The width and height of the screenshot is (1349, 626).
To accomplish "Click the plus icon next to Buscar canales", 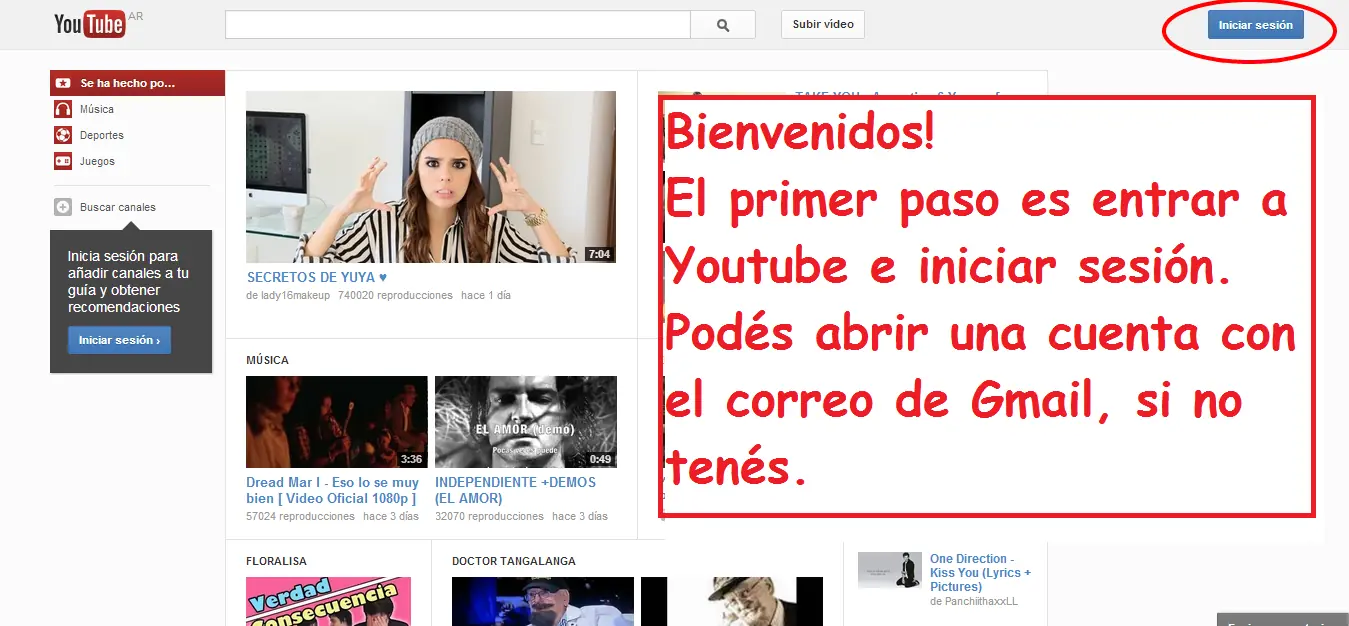I will [x=65, y=207].
